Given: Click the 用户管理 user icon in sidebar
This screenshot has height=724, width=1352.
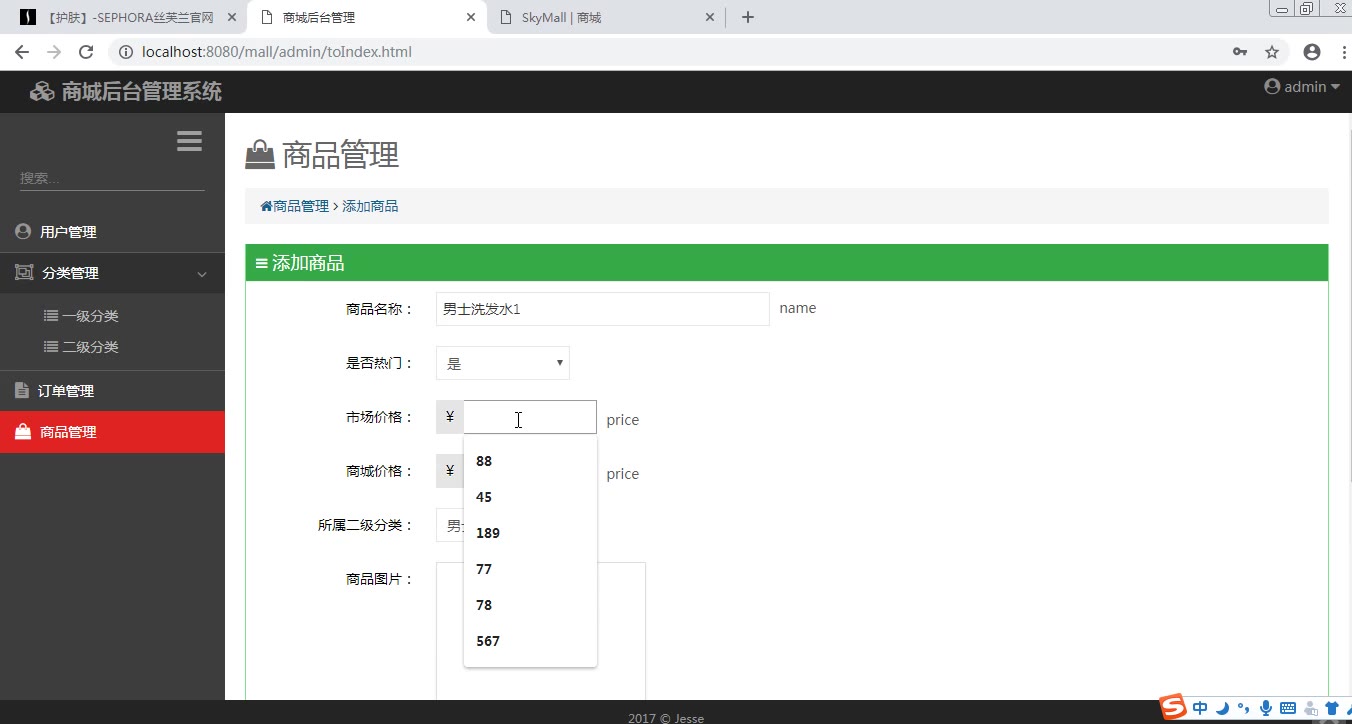Looking at the screenshot, I should (23, 231).
